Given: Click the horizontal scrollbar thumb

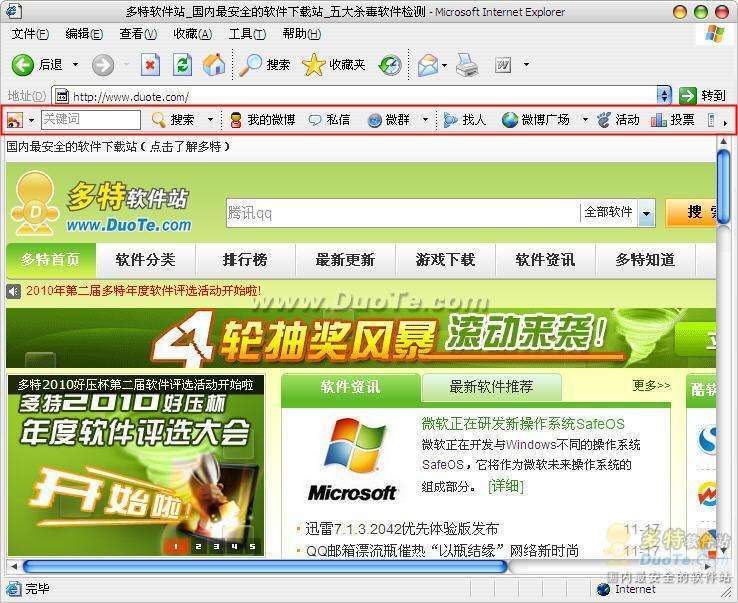Looking at the screenshot, I should [x=265, y=566].
